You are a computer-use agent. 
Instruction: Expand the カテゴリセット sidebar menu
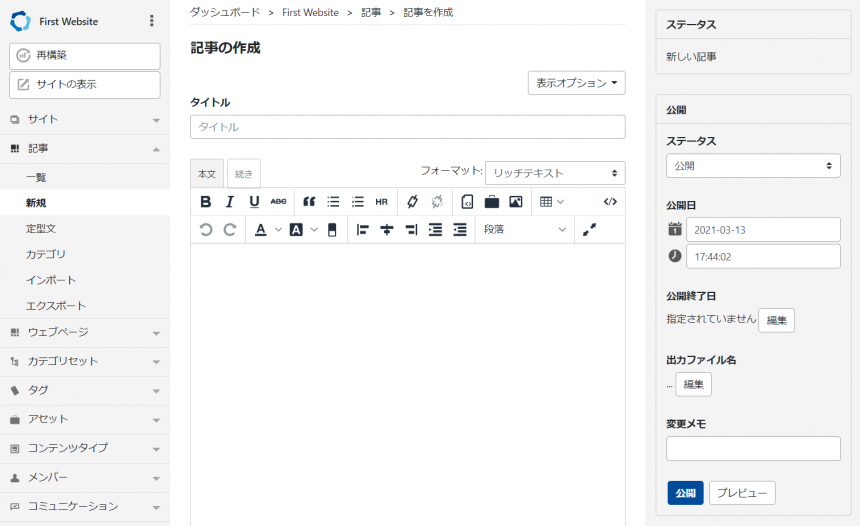(85, 361)
